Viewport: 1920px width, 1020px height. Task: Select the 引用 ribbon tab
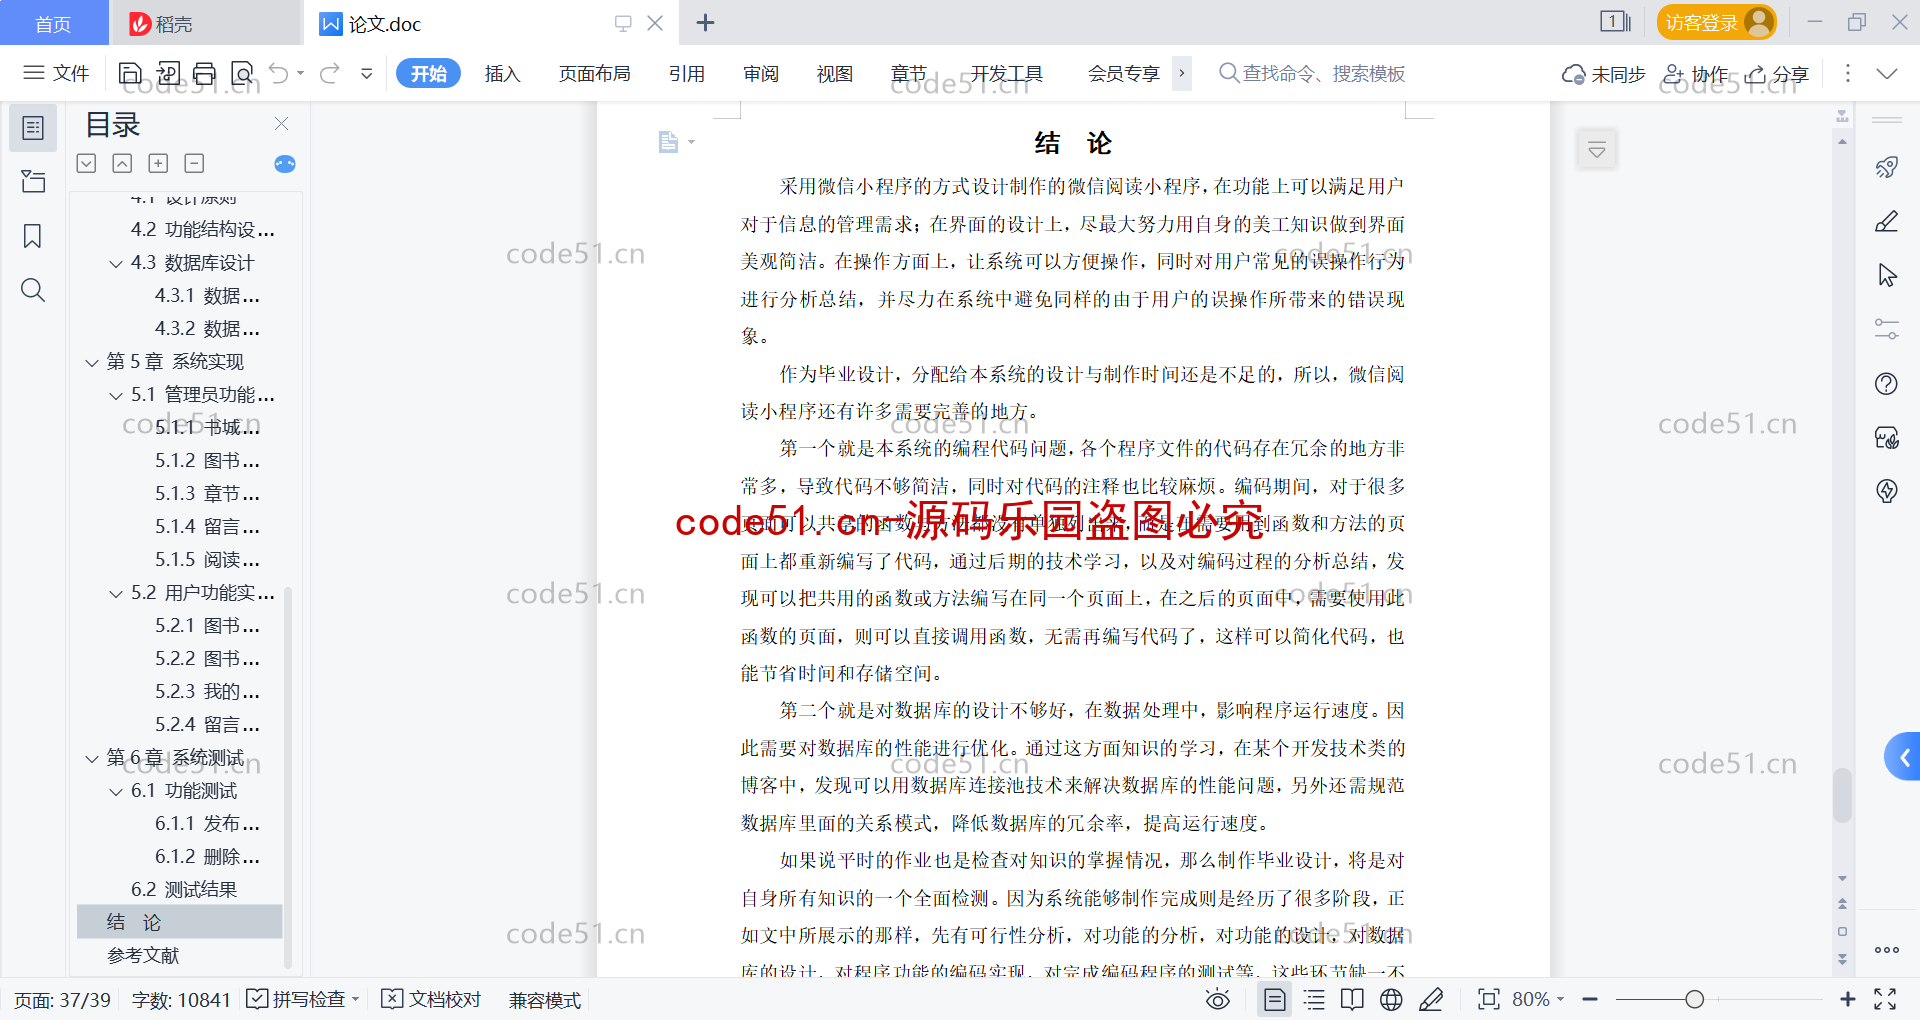pos(687,73)
